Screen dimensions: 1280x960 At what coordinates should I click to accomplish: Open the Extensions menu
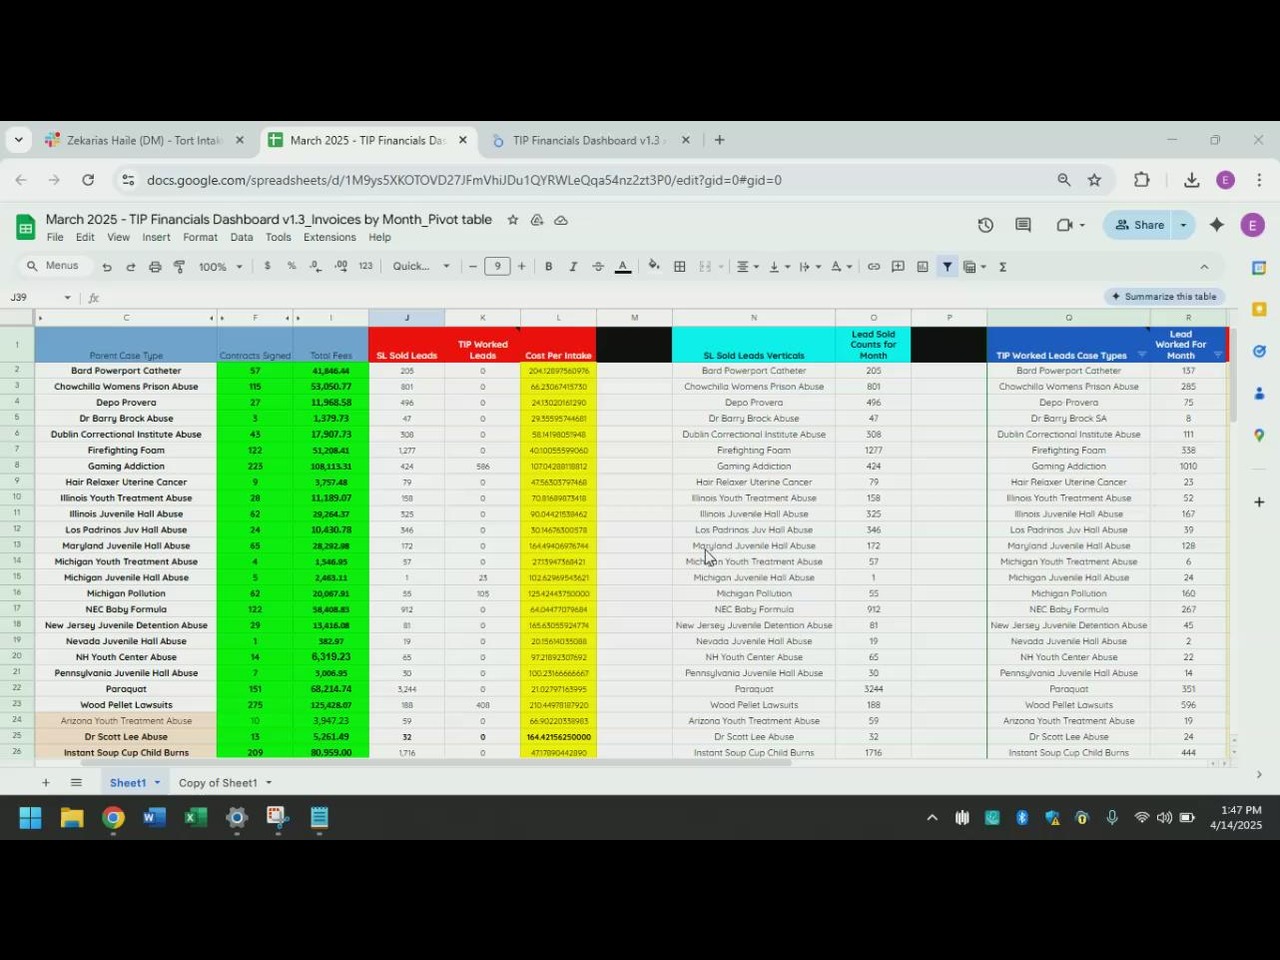[329, 237]
